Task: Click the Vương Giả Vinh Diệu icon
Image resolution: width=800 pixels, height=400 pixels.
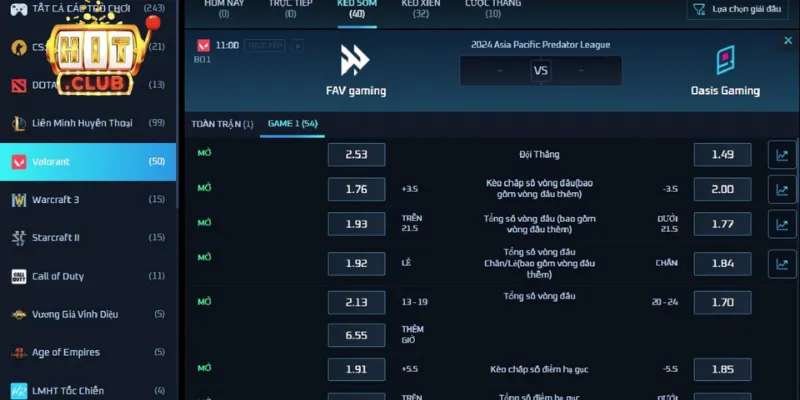Action: pos(19,315)
